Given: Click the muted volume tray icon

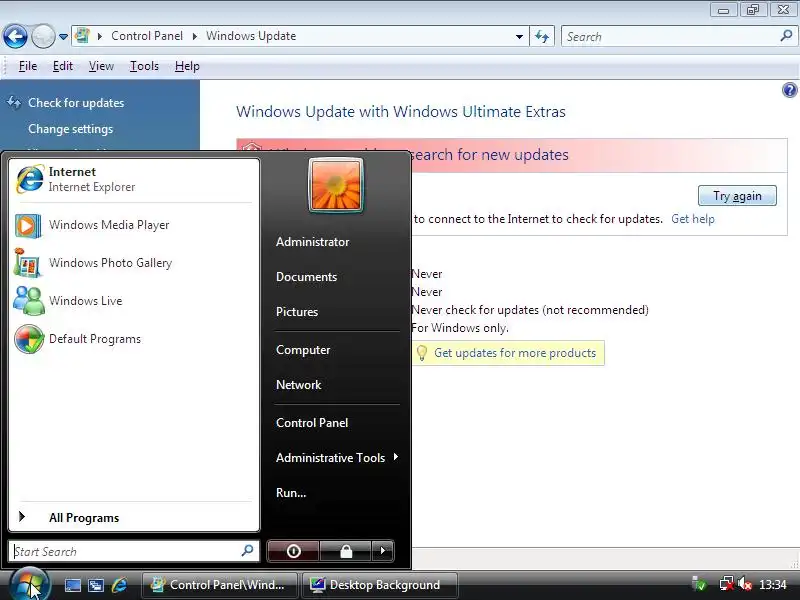Looking at the screenshot, I should pyautogui.click(x=745, y=584).
